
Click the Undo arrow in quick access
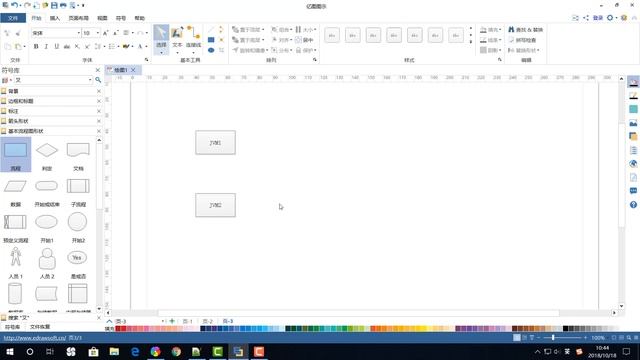[15, 5]
